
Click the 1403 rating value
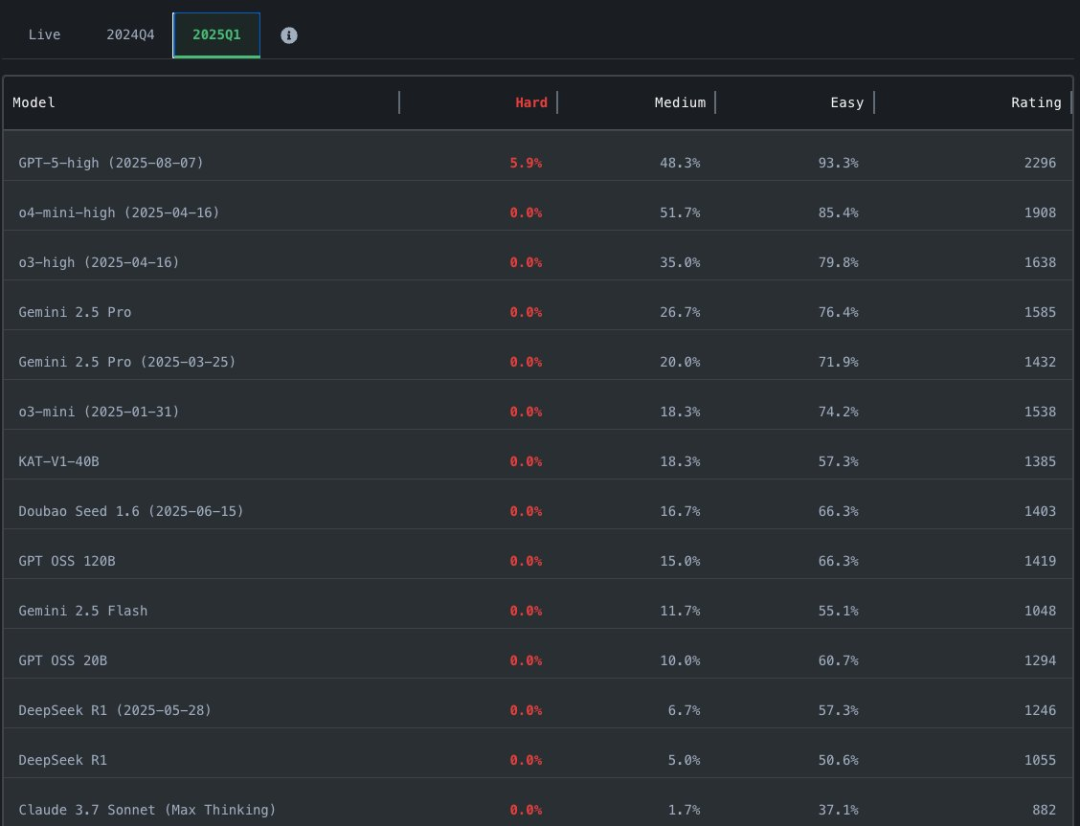tap(1040, 511)
